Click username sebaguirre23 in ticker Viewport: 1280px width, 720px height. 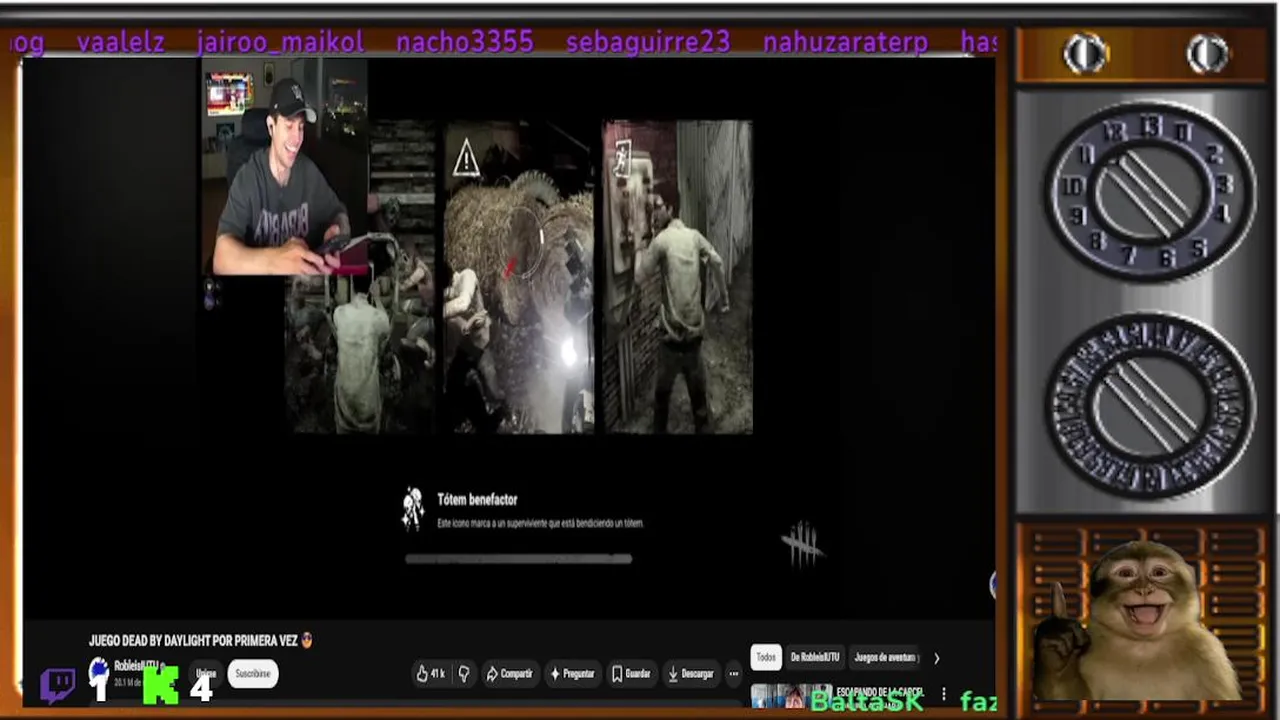click(648, 42)
